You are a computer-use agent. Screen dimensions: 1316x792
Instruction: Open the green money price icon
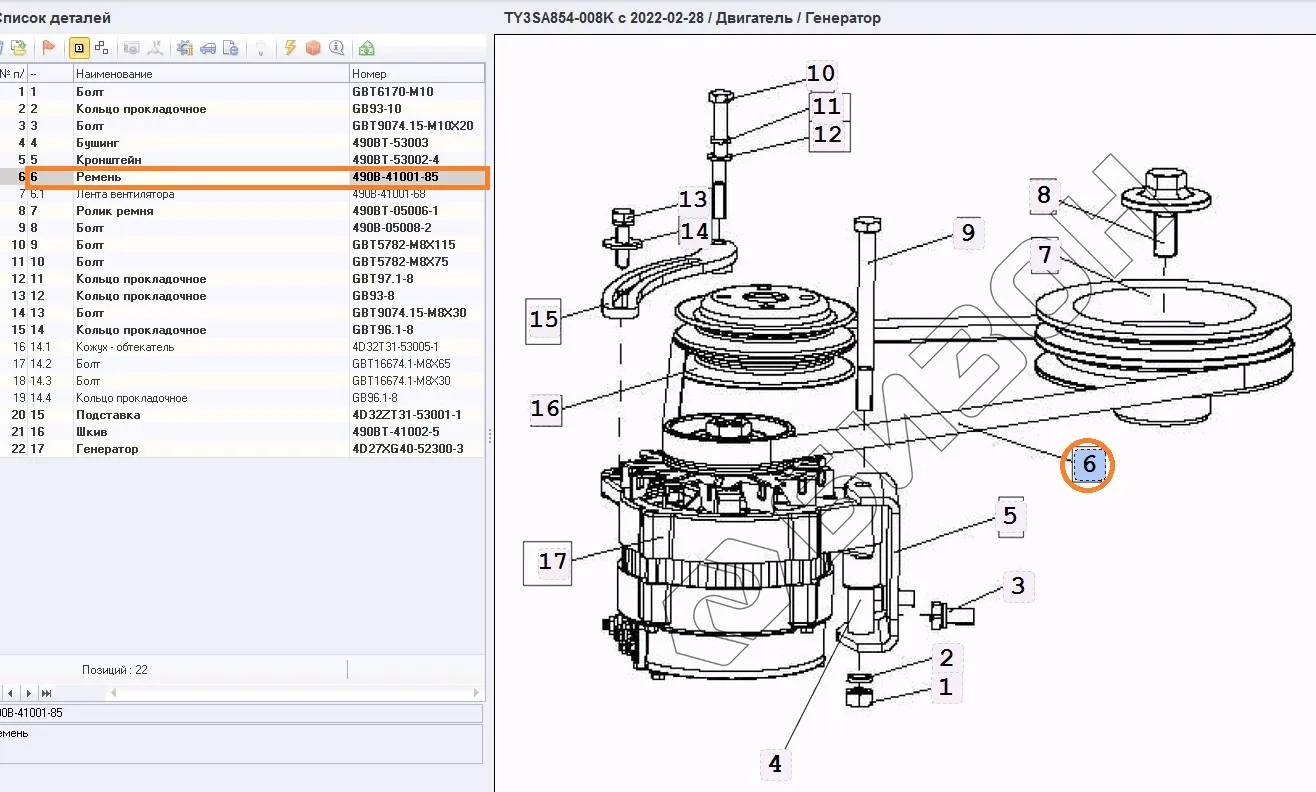pyautogui.click(x=367, y=48)
